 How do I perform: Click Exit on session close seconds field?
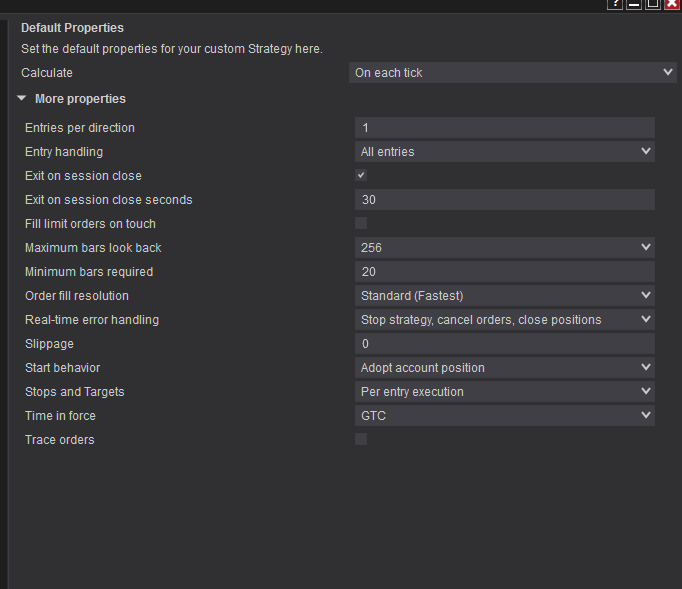(x=505, y=200)
